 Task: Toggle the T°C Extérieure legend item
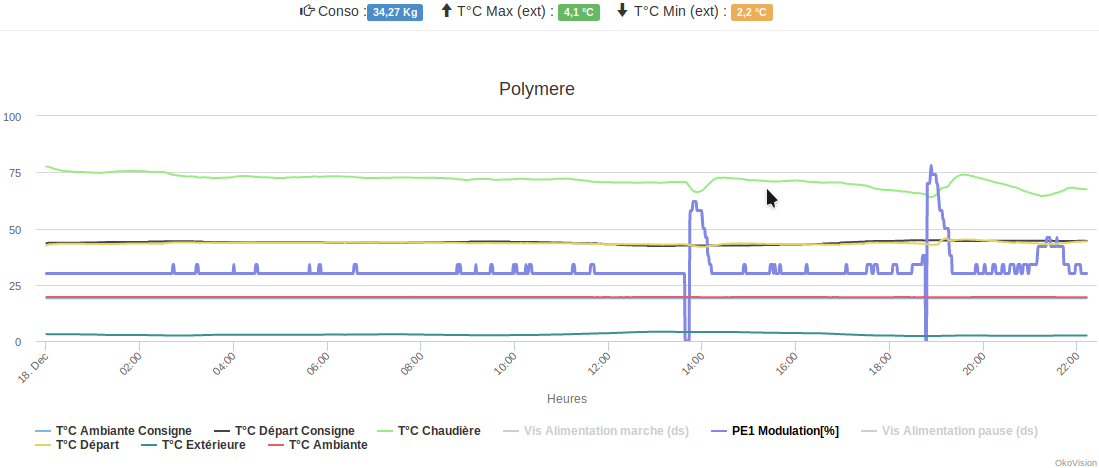pos(203,445)
